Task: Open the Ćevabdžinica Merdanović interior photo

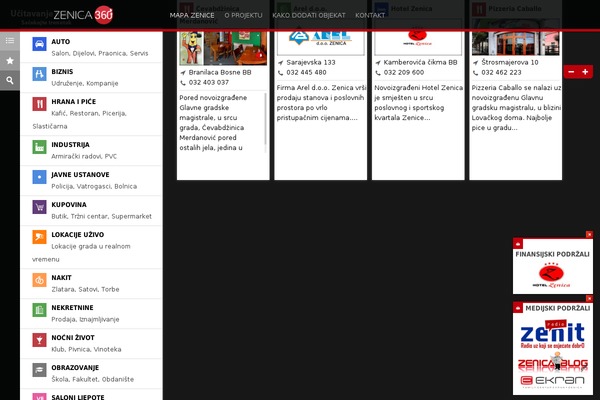Action: tap(235, 48)
